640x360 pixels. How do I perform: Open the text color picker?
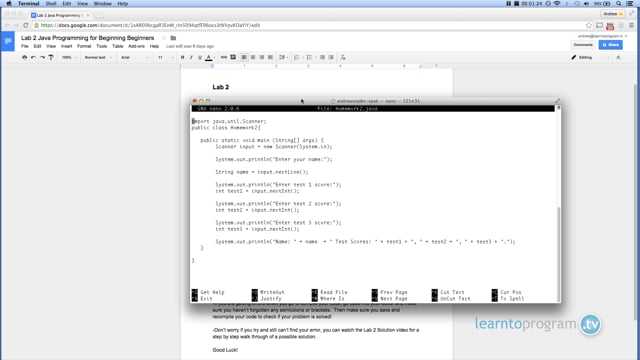click(x=209, y=58)
